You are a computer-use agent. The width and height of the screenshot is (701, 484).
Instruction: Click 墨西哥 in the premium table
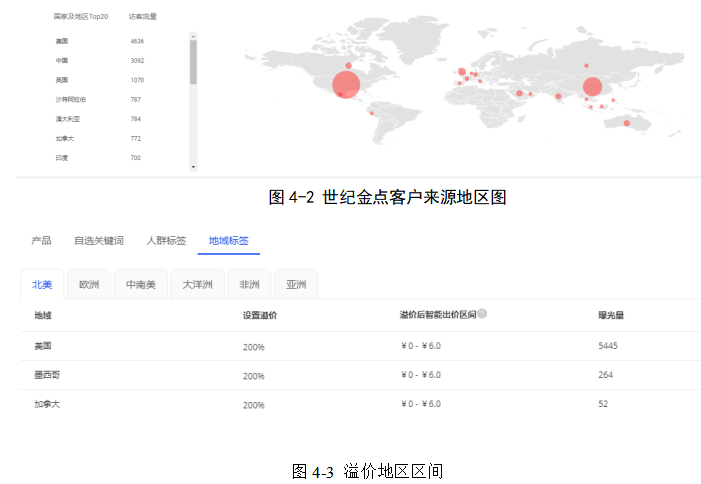coord(47,375)
